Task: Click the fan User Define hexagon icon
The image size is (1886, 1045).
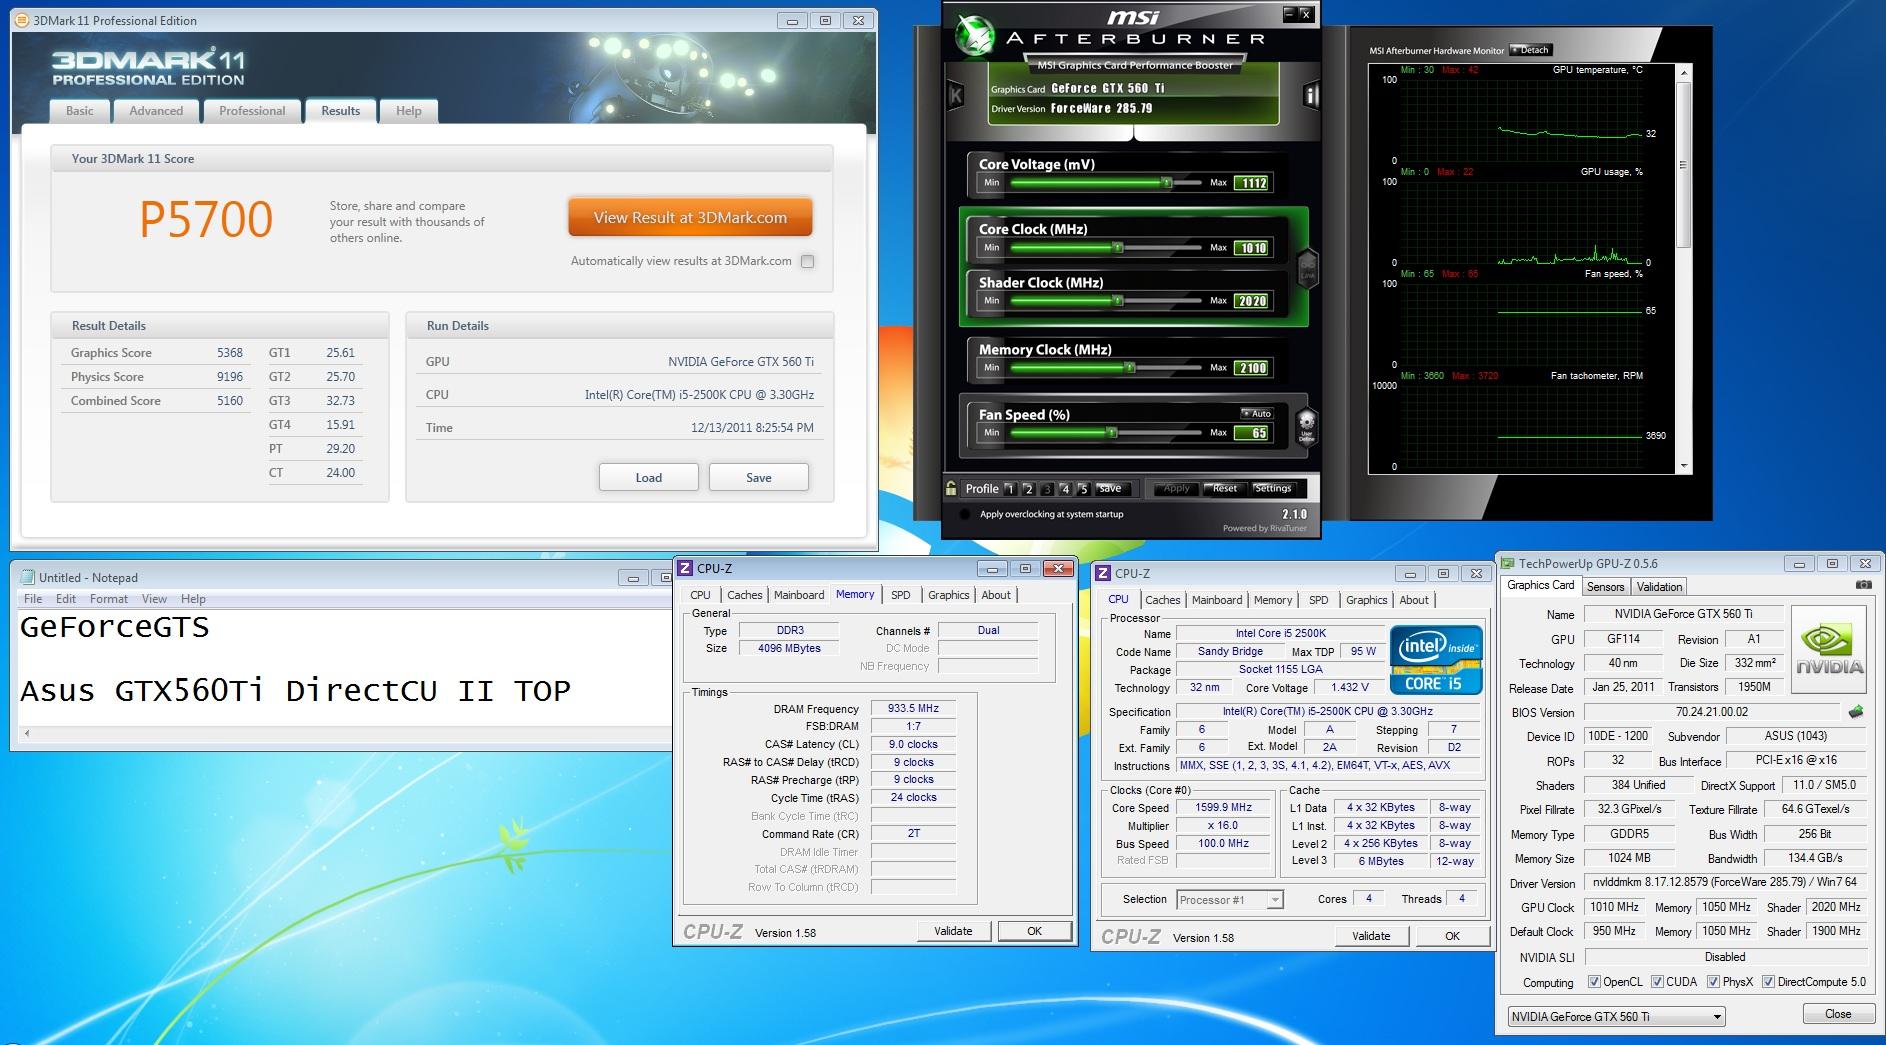Action: (1305, 427)
